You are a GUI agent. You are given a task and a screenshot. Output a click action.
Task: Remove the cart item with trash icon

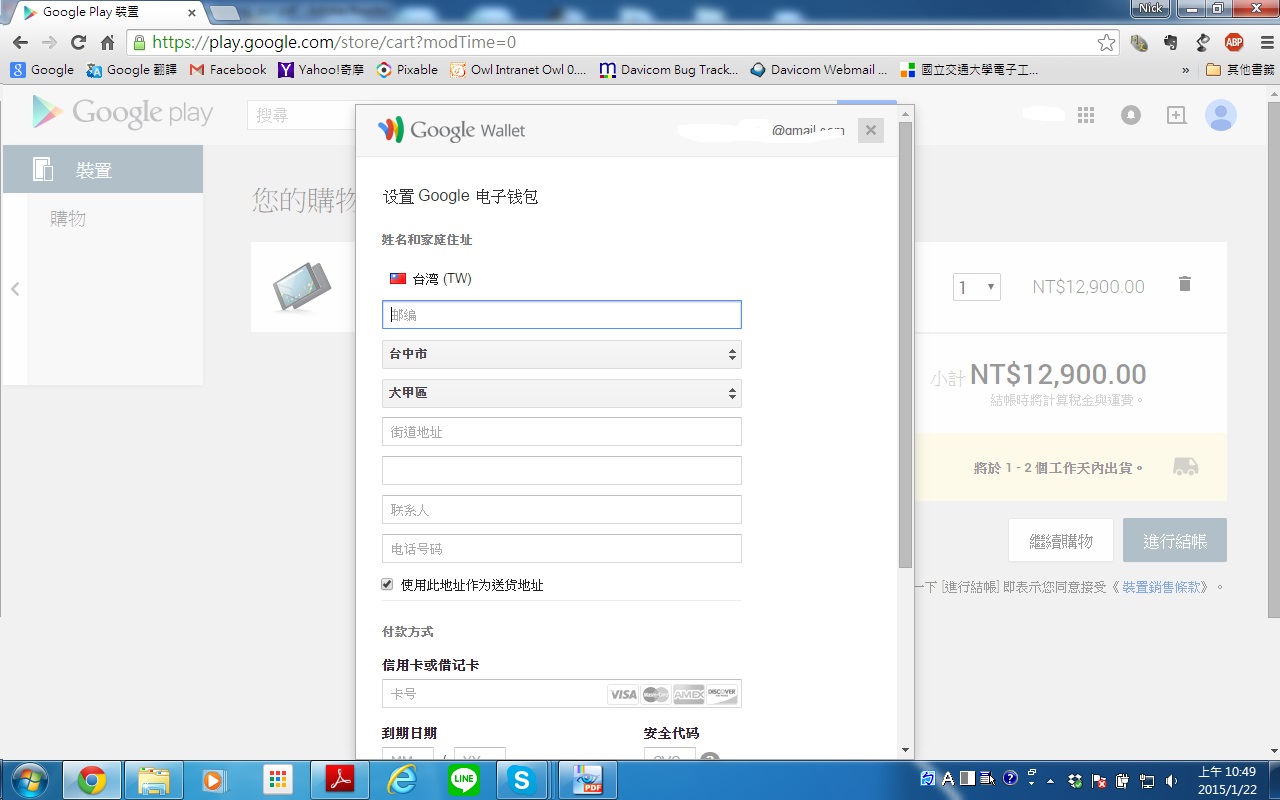coord(1185,284)
